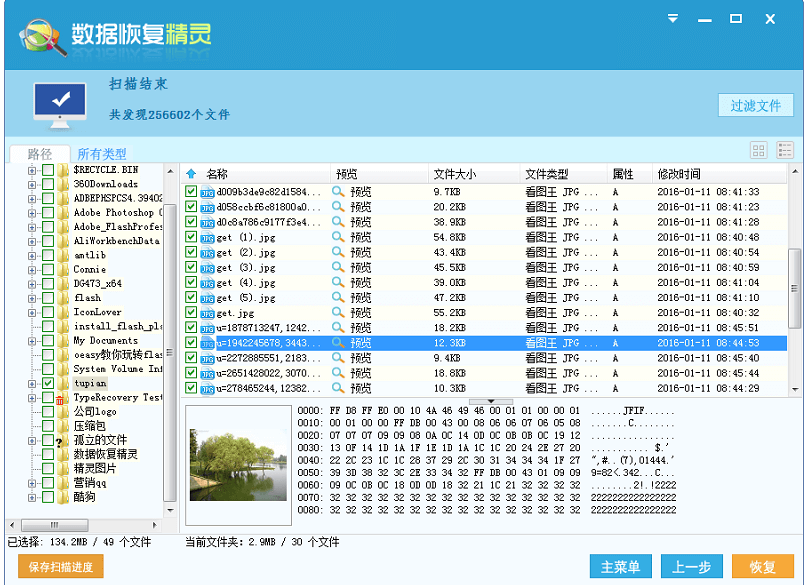Expand the $RECYCLE.BIN tree node

click(33, 170)
